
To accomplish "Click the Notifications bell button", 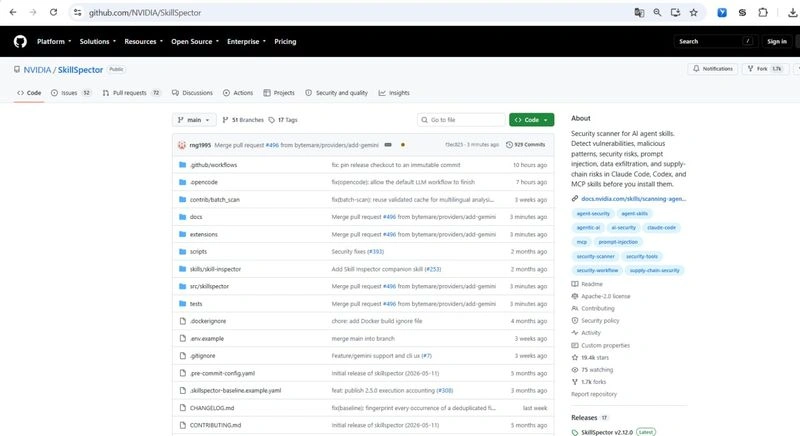I will tap(713, 68).
